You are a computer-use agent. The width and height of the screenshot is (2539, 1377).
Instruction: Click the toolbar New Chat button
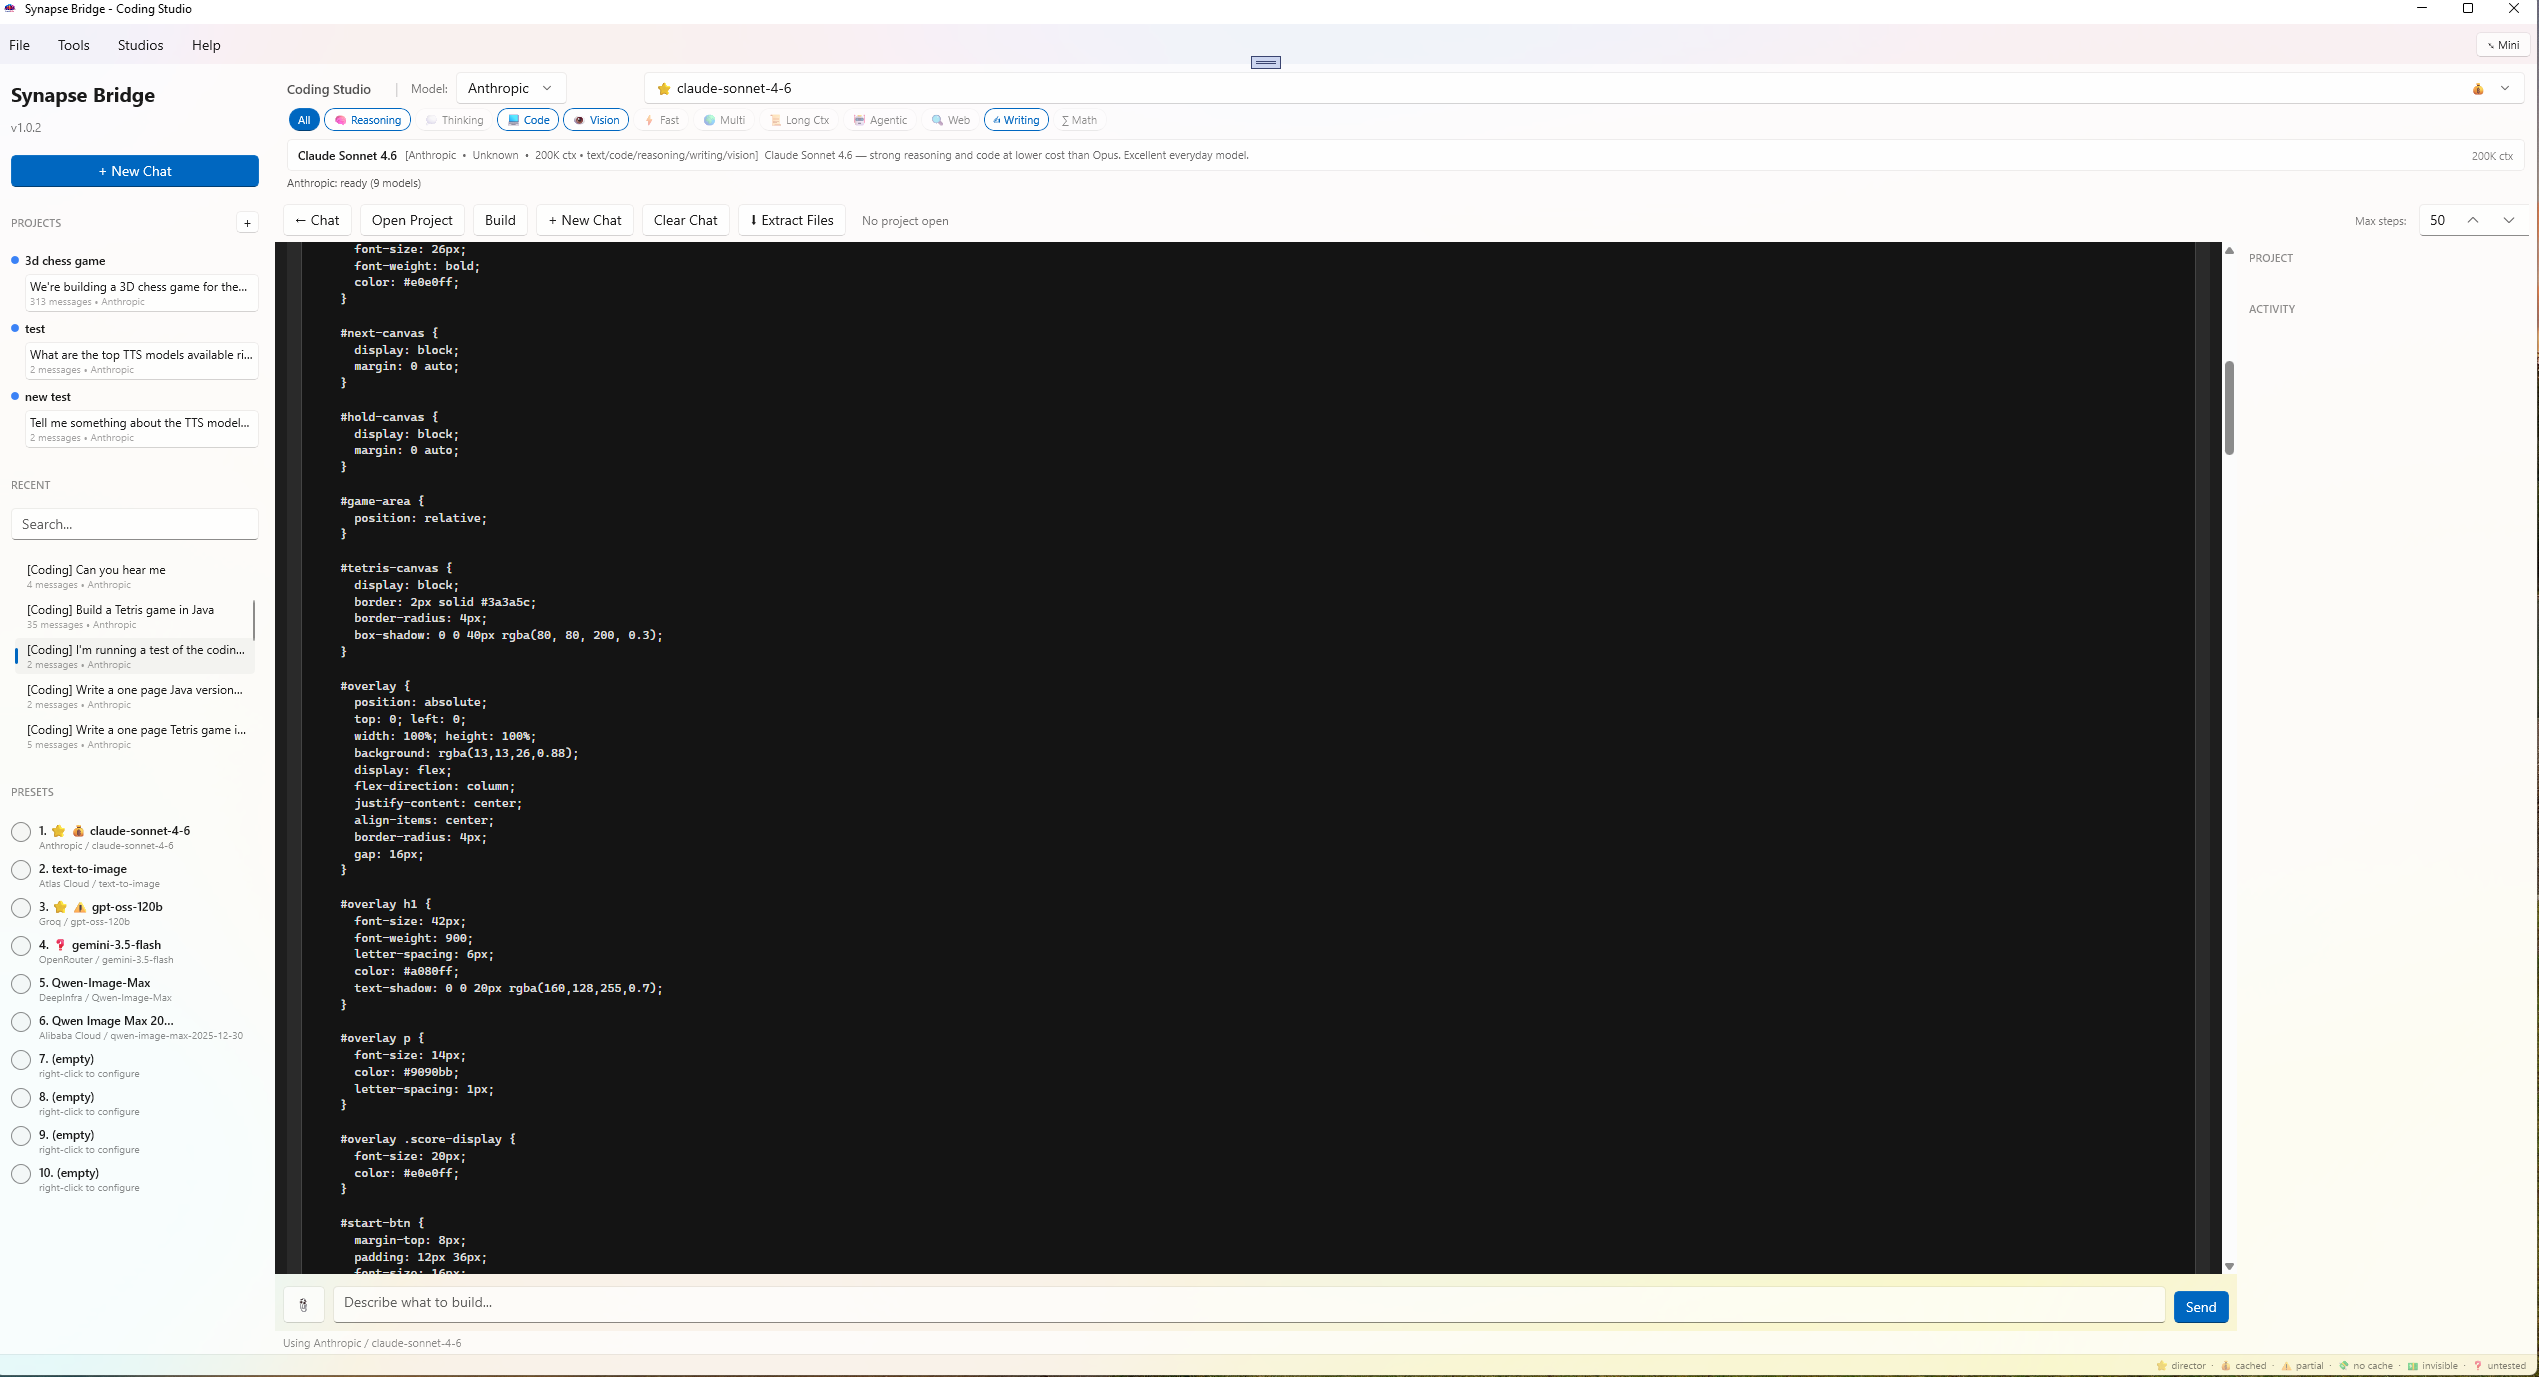585,221
